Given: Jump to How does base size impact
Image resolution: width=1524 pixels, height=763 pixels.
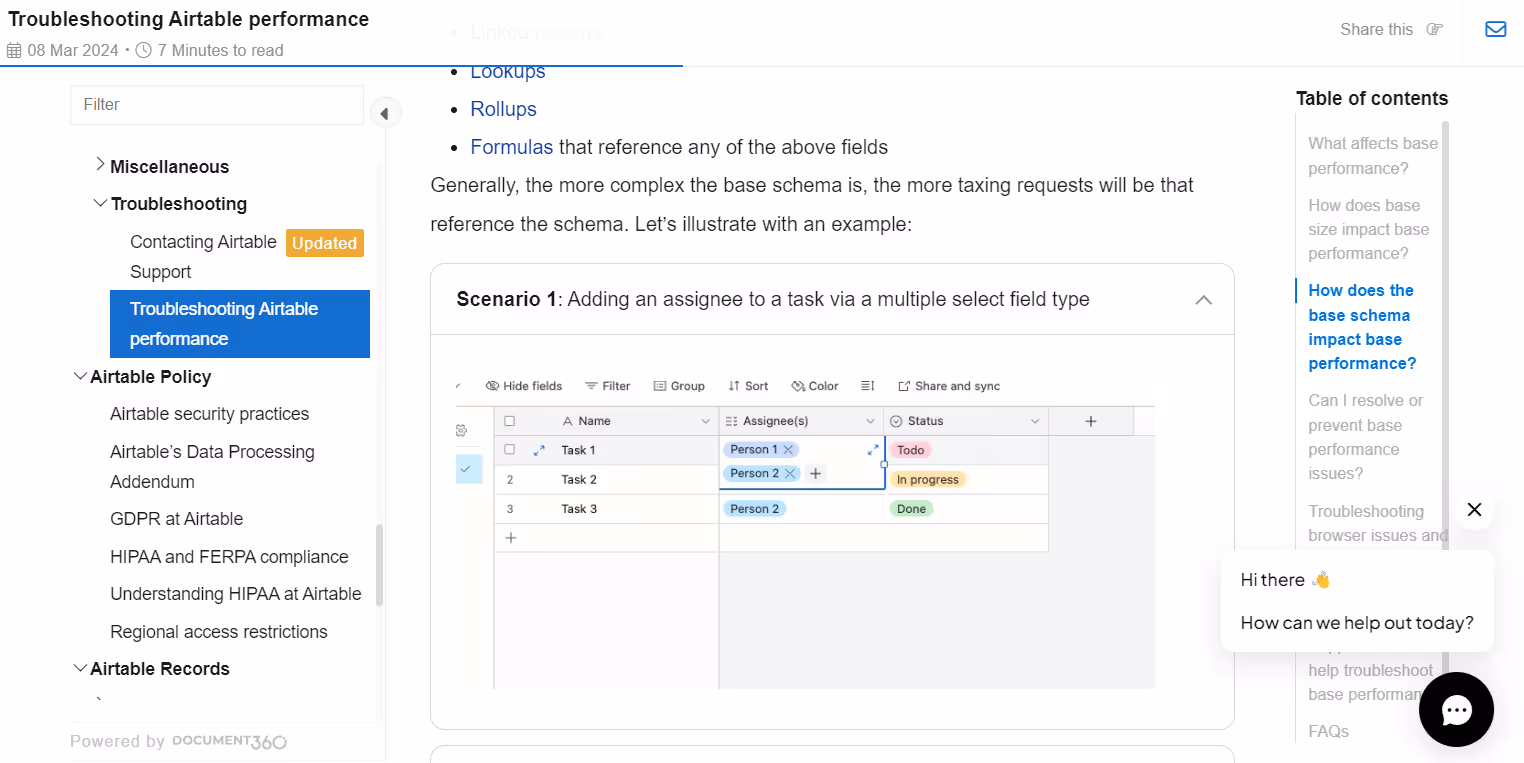Looking at the screenshot, I should 1369,229.
